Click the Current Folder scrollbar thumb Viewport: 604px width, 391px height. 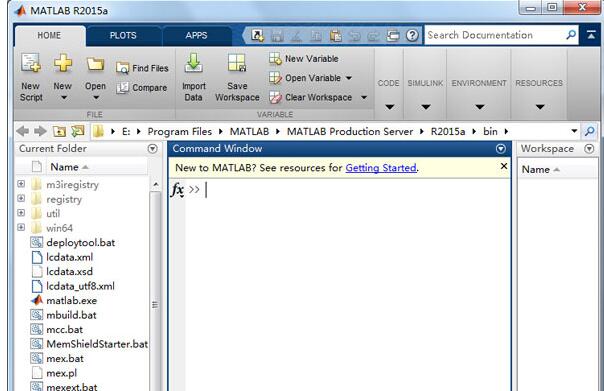[155, 304]
